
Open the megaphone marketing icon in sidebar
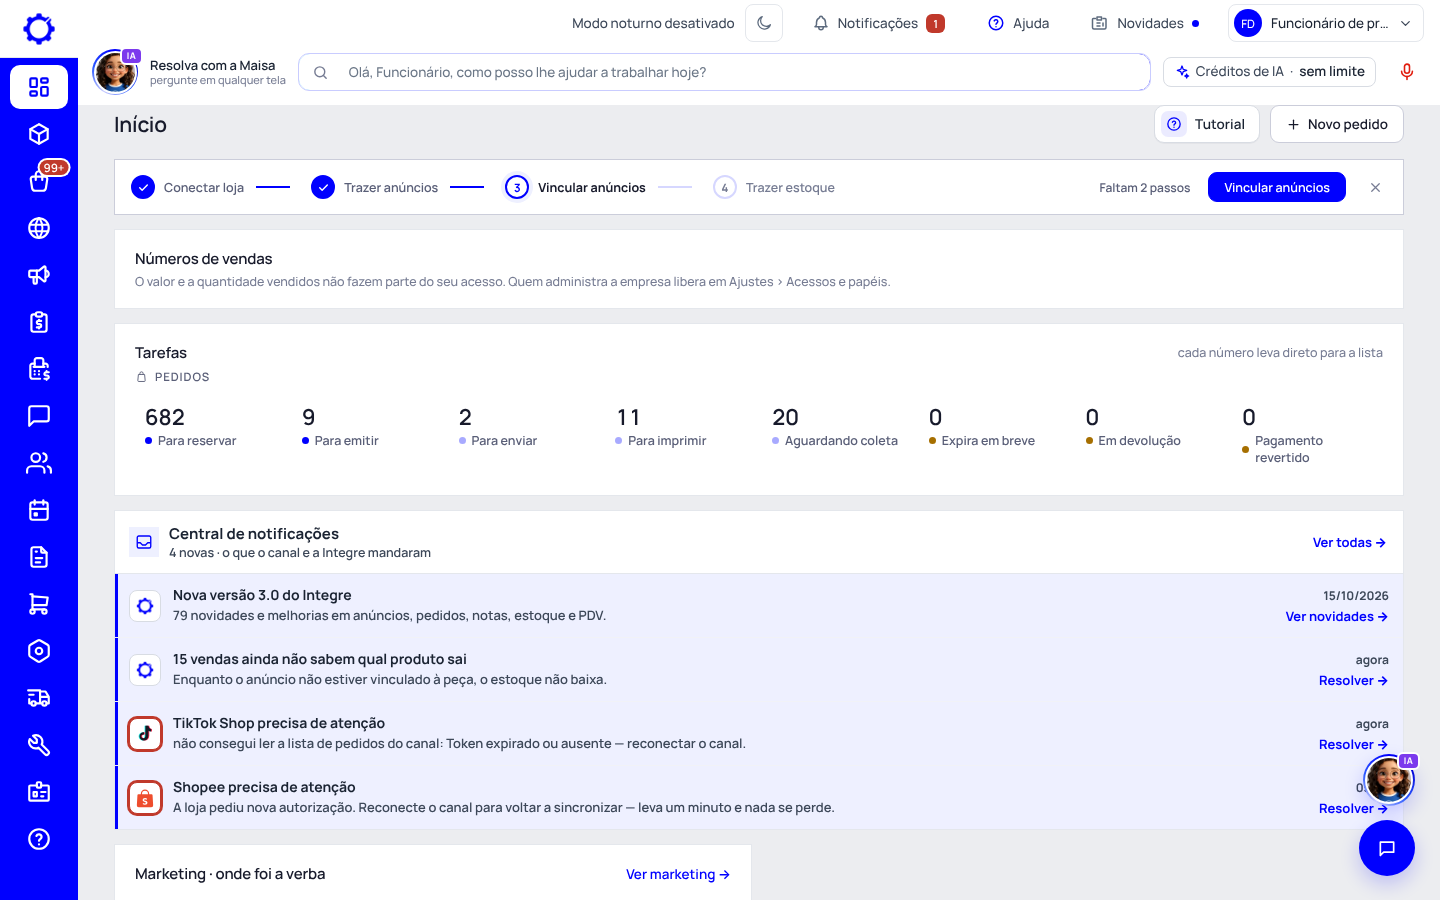pyautogui.click(x=39, y=275)
